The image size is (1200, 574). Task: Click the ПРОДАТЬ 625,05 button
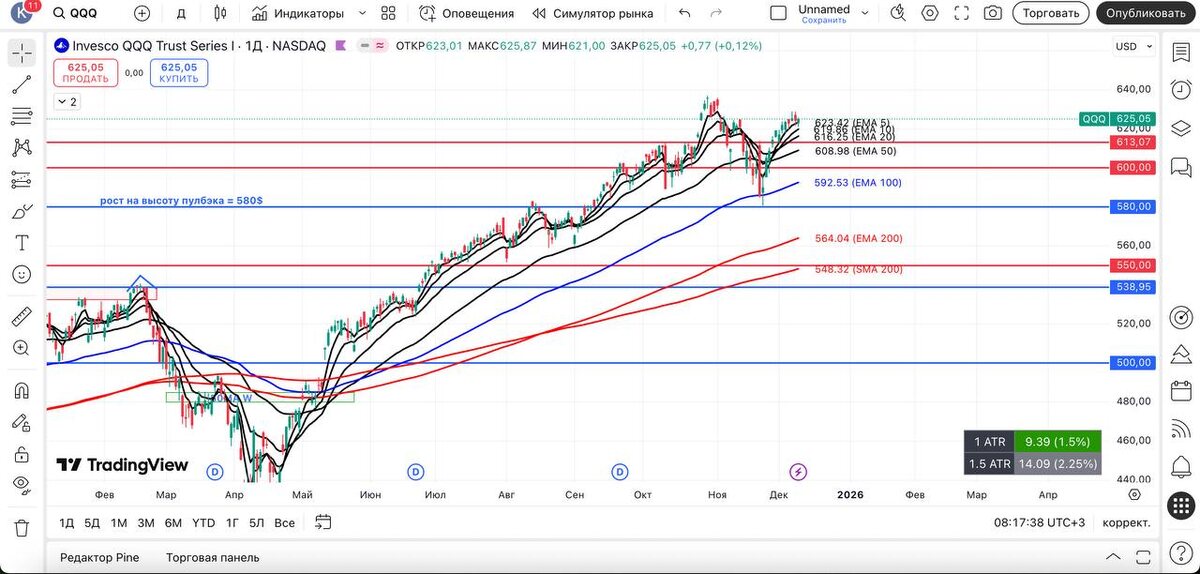(x=85, y=73)
